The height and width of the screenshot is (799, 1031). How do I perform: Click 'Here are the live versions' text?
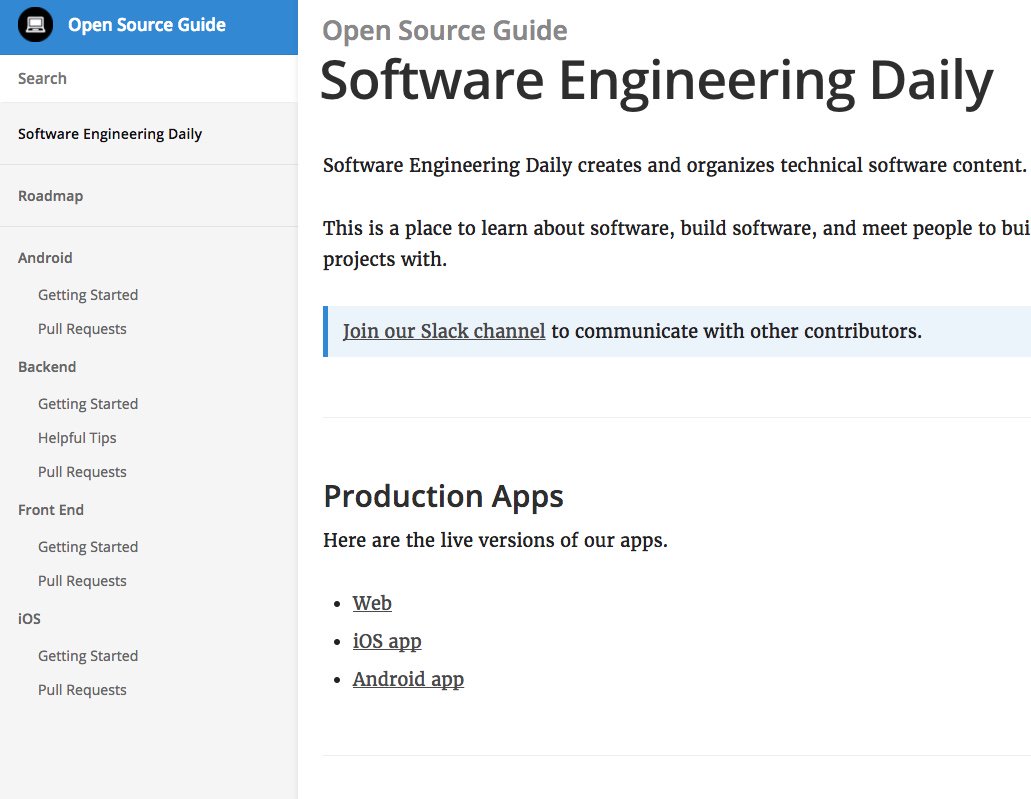tap(495, 541)
